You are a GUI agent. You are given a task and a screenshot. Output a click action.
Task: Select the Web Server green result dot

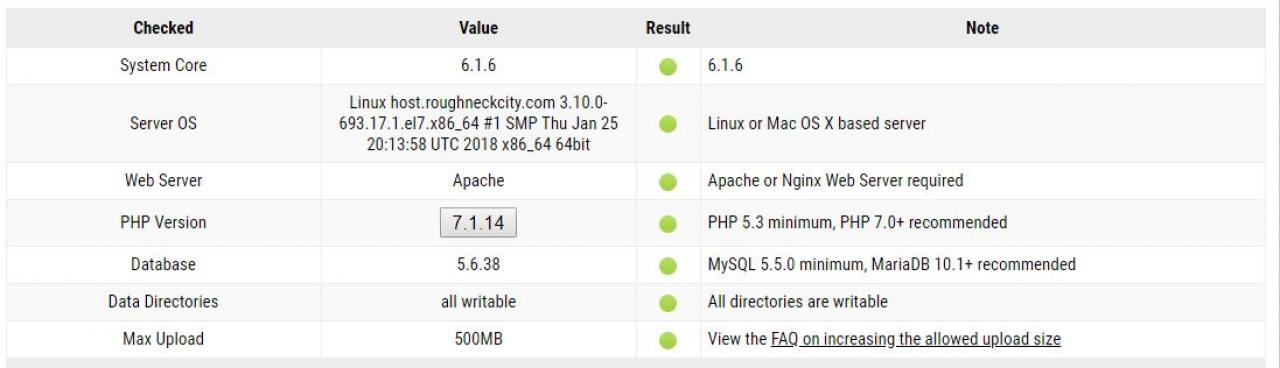(x=668, y=183)
